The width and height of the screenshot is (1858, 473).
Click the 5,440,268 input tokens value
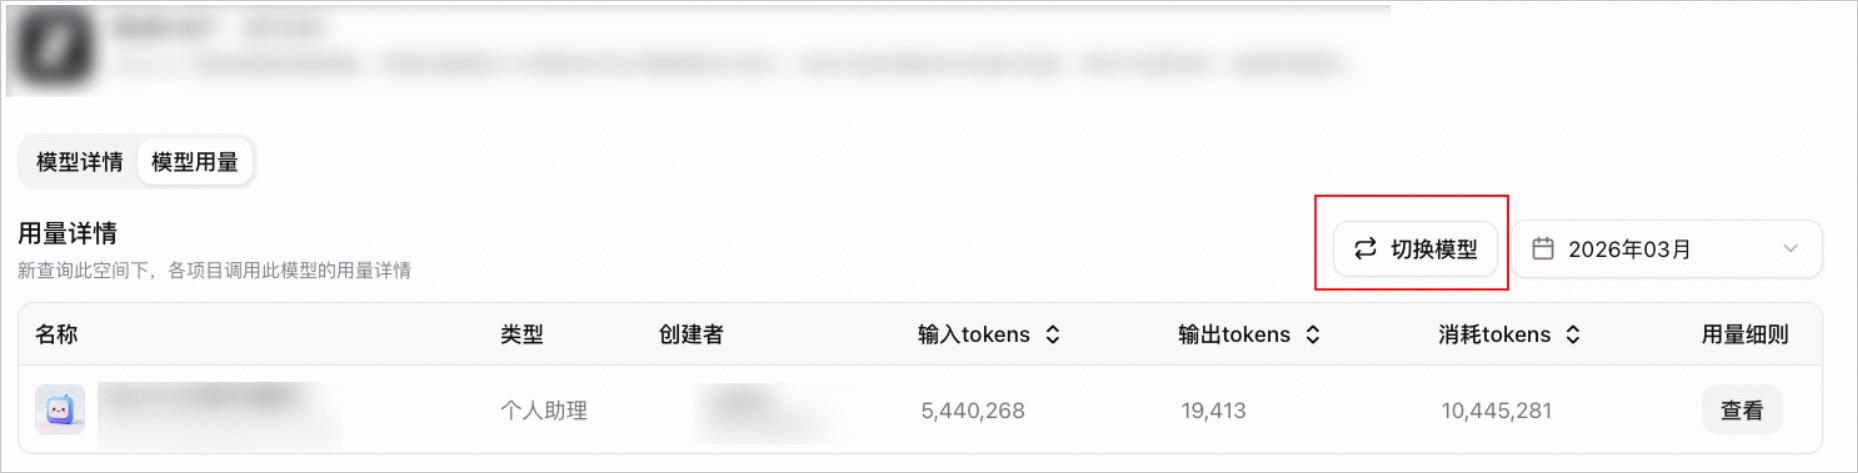click(973, 411)
